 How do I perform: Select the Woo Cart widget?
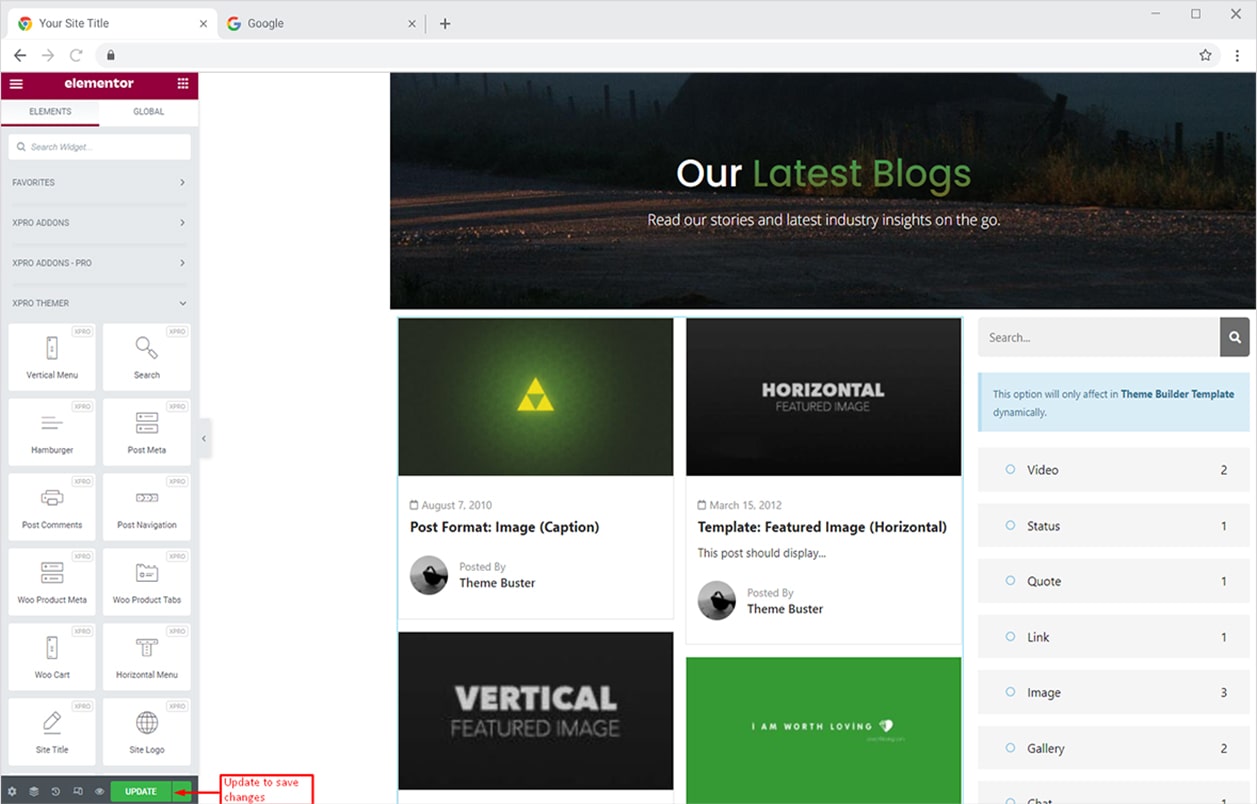(x=52, y=656)
